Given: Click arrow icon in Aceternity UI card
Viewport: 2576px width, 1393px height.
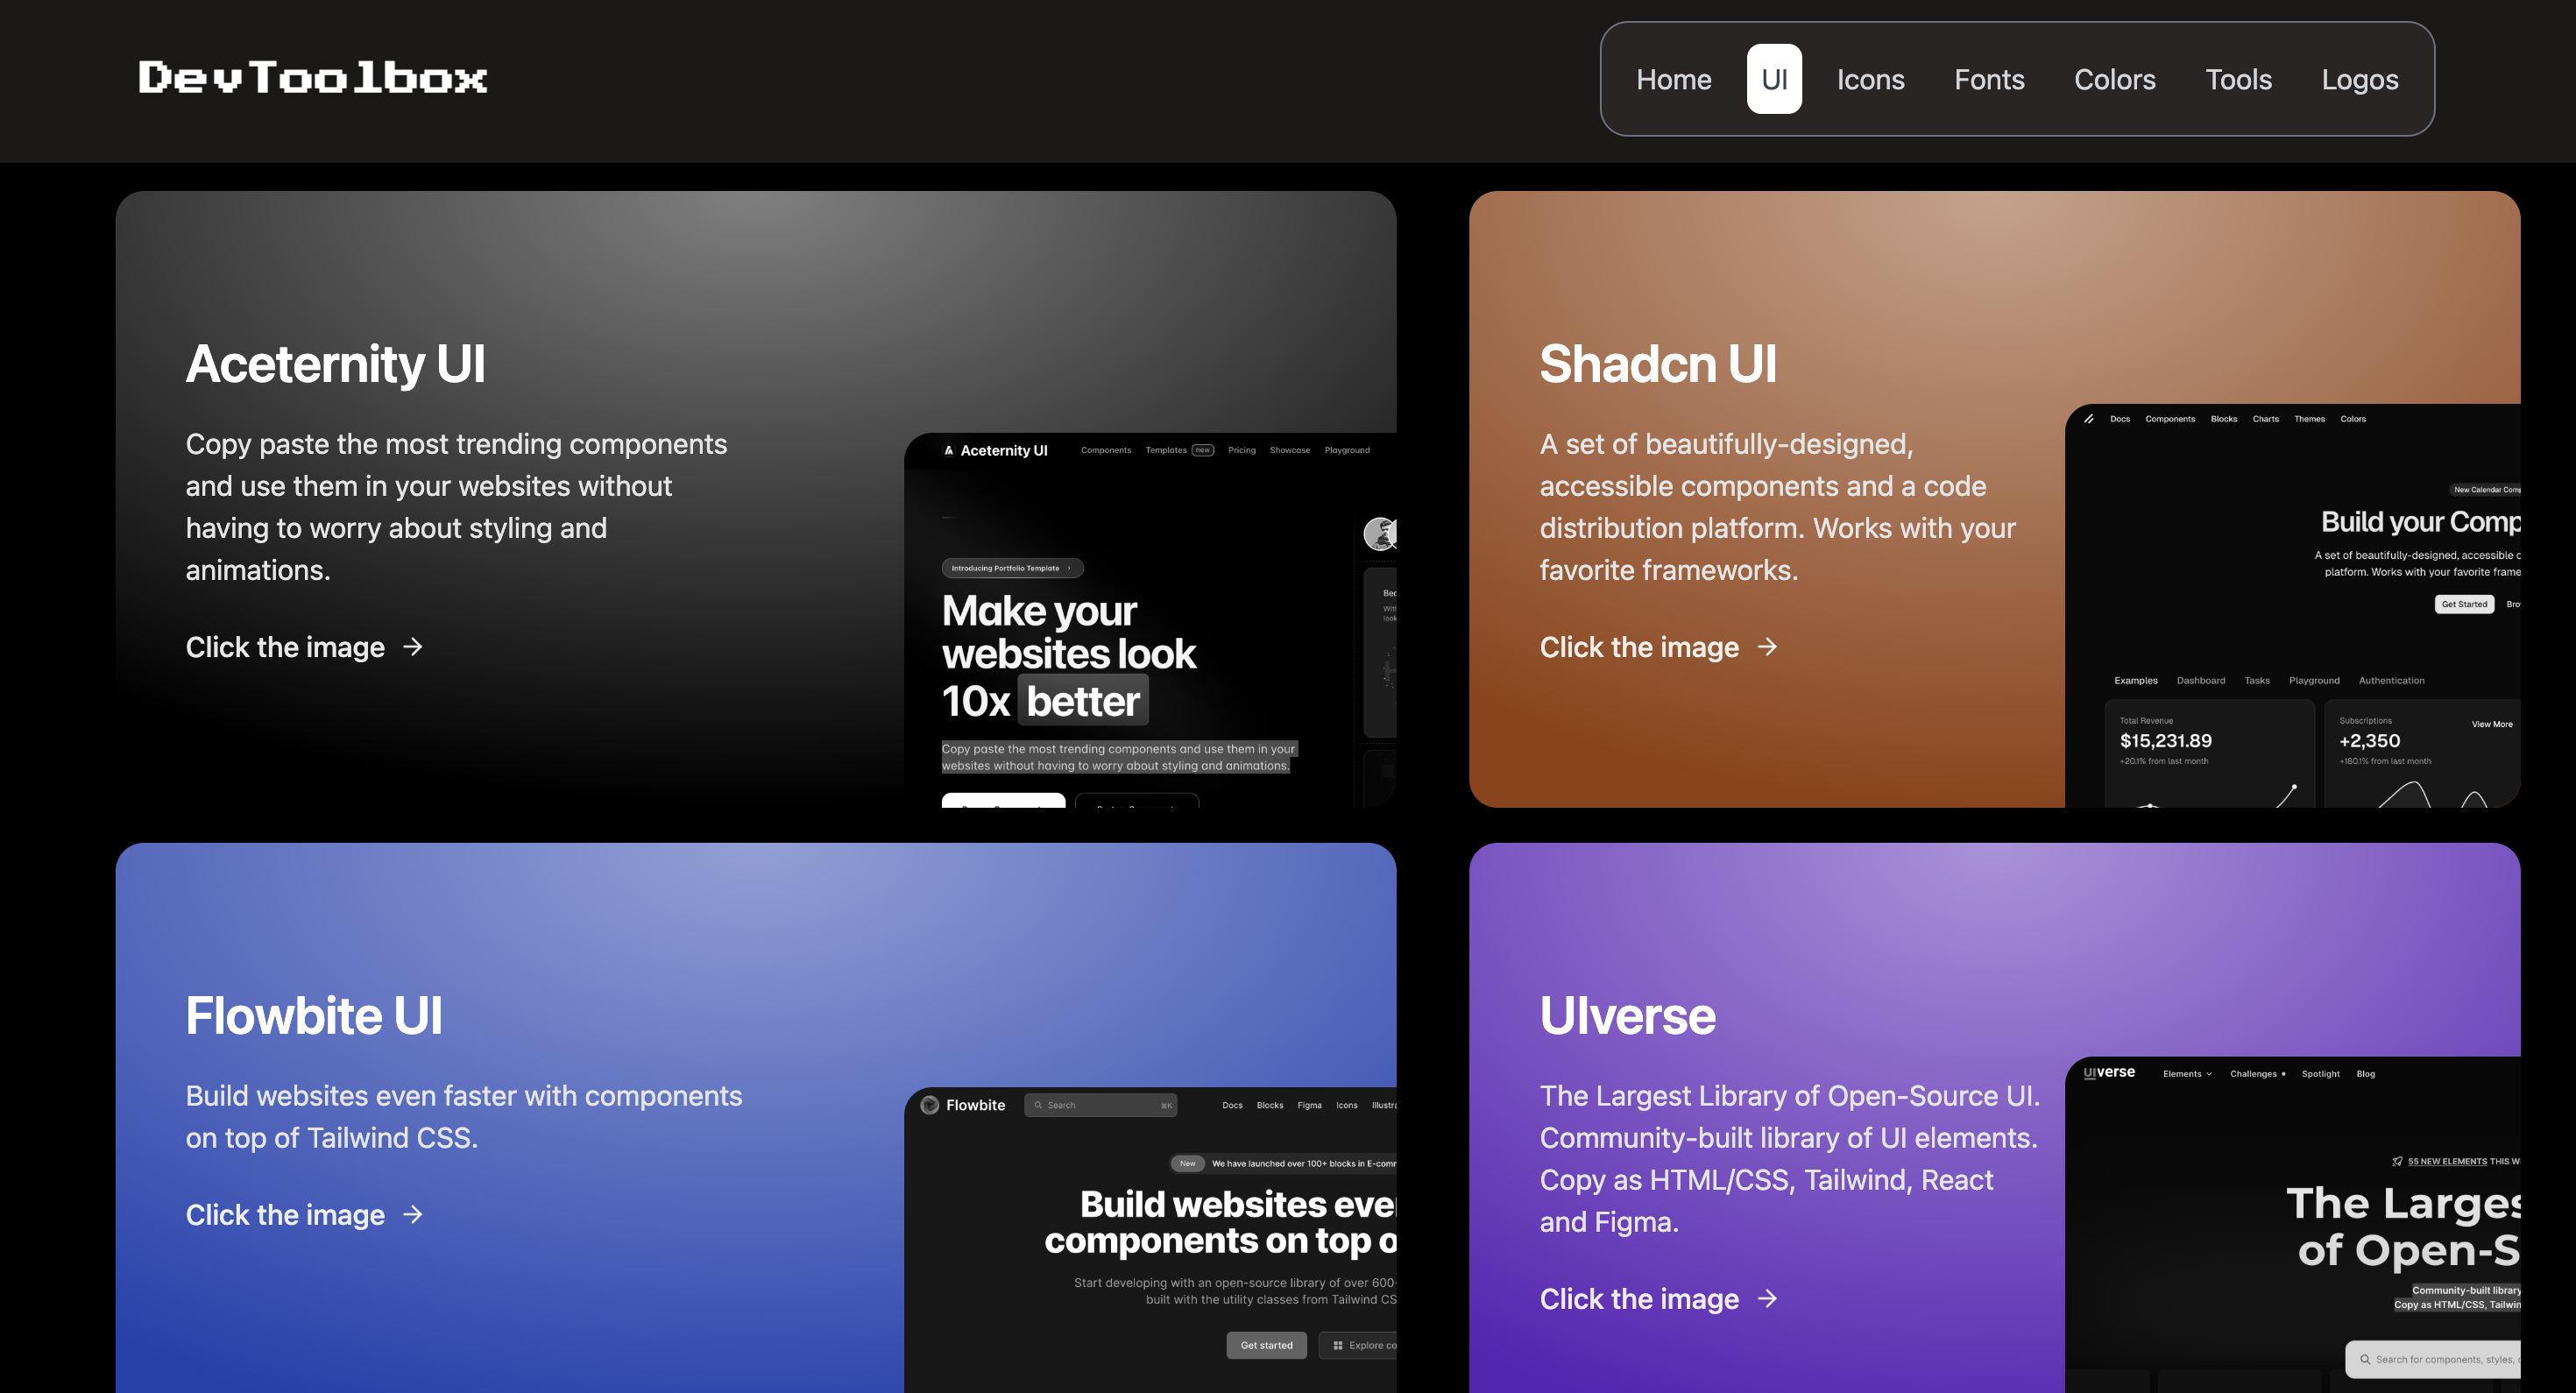Looking at the screenshot, I should [413, 647].
